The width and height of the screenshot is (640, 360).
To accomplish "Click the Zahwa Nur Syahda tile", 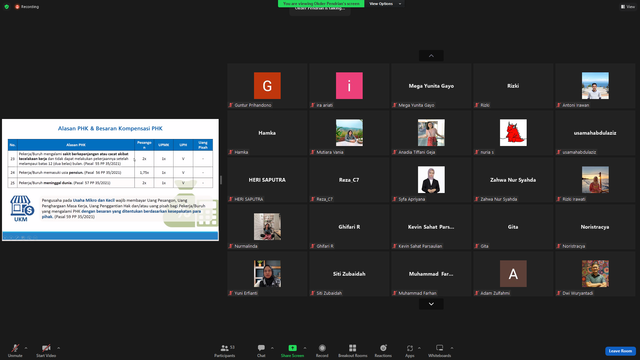I will 513,180.
